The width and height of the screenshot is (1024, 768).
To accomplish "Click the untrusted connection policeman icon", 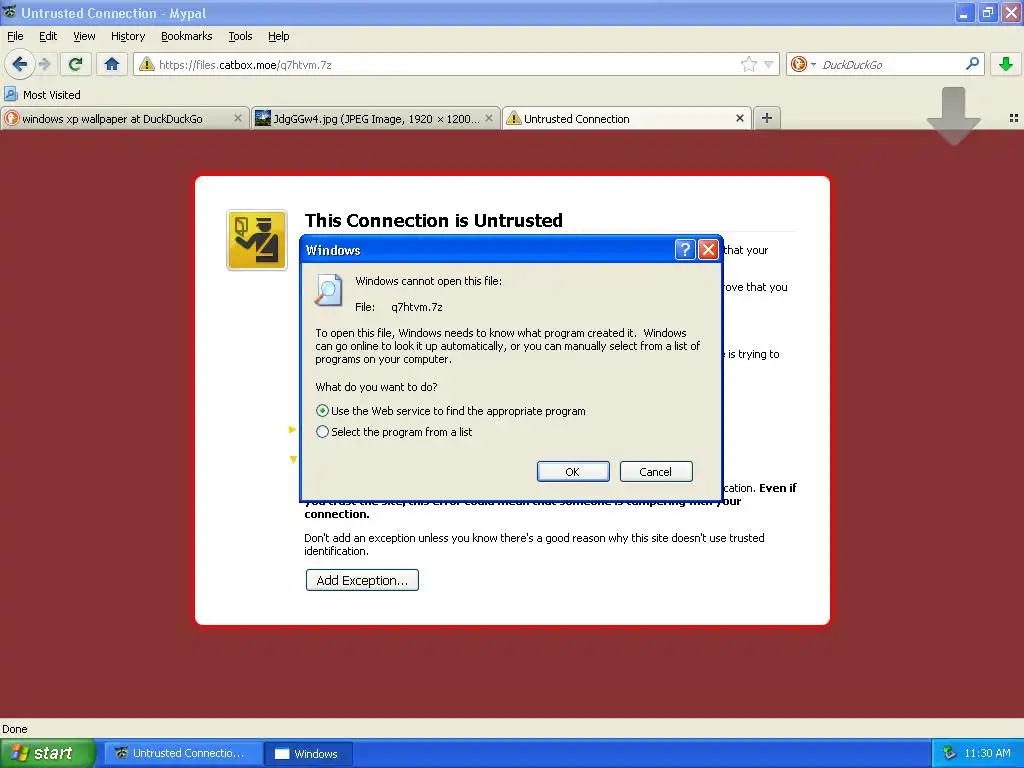I will (257, 240).
